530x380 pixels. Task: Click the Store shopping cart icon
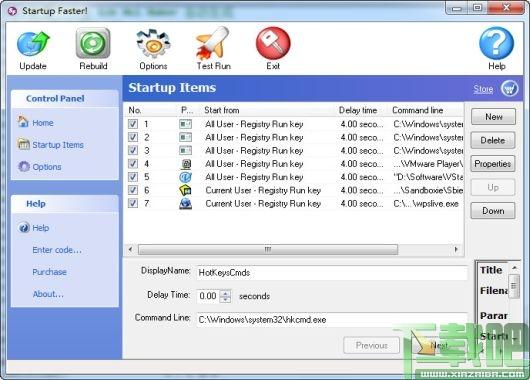[x=509, y=89]
